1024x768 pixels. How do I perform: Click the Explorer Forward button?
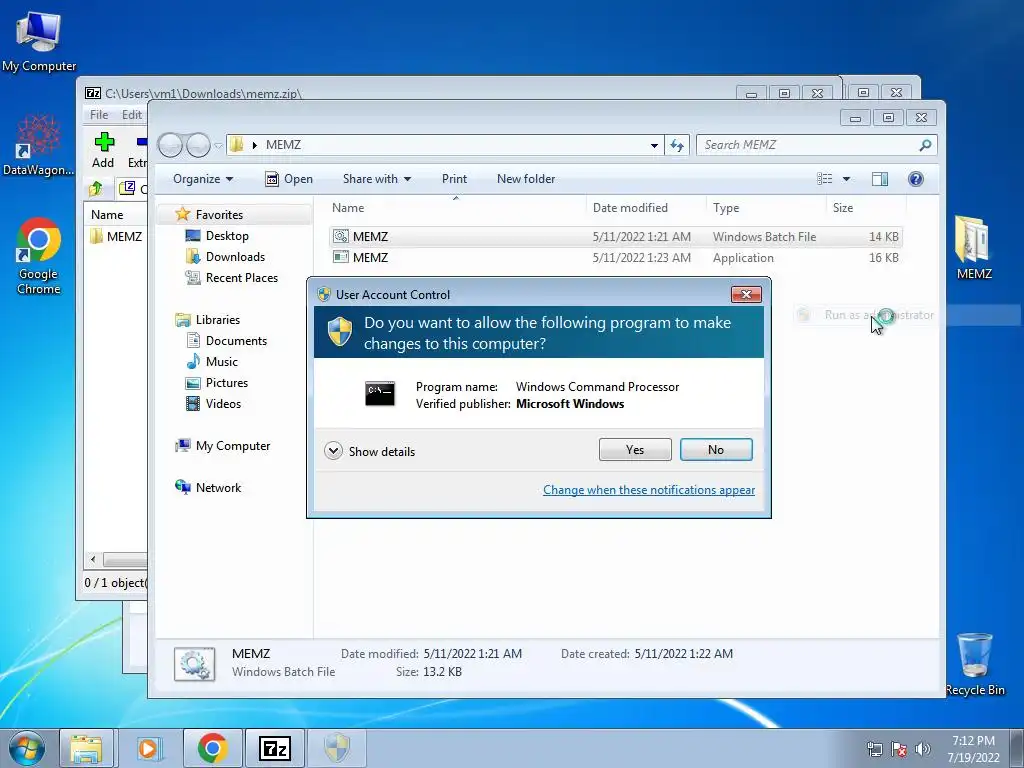pyautogui.click(x=198, y=145)
